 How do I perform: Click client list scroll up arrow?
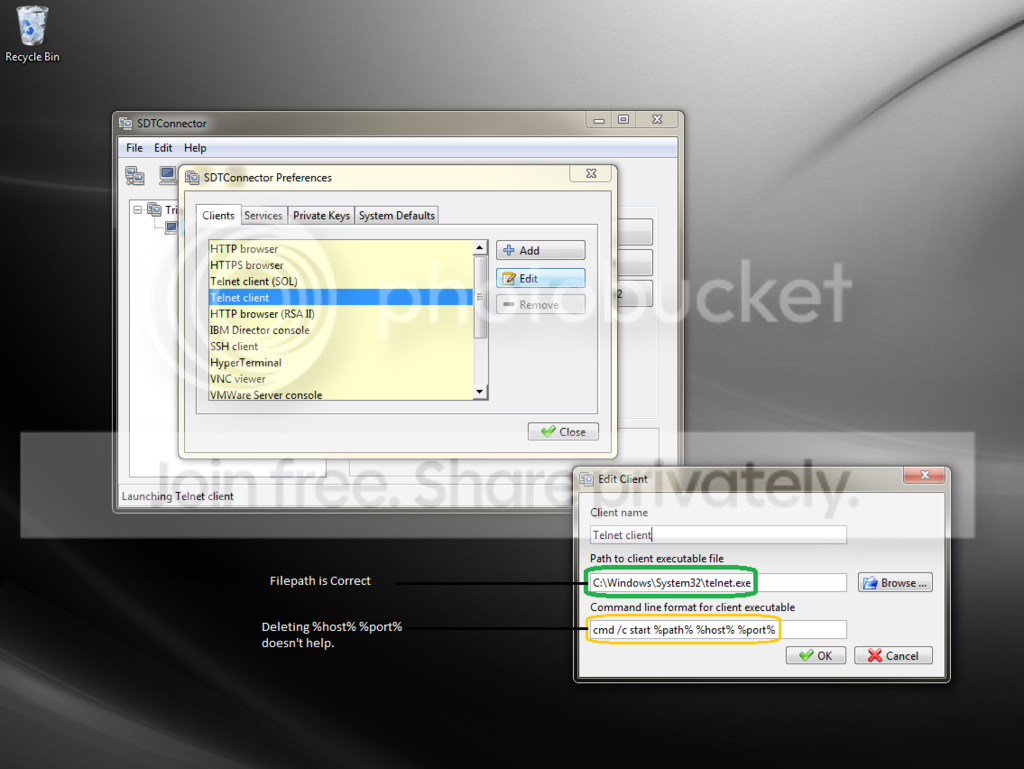point(480,247)
